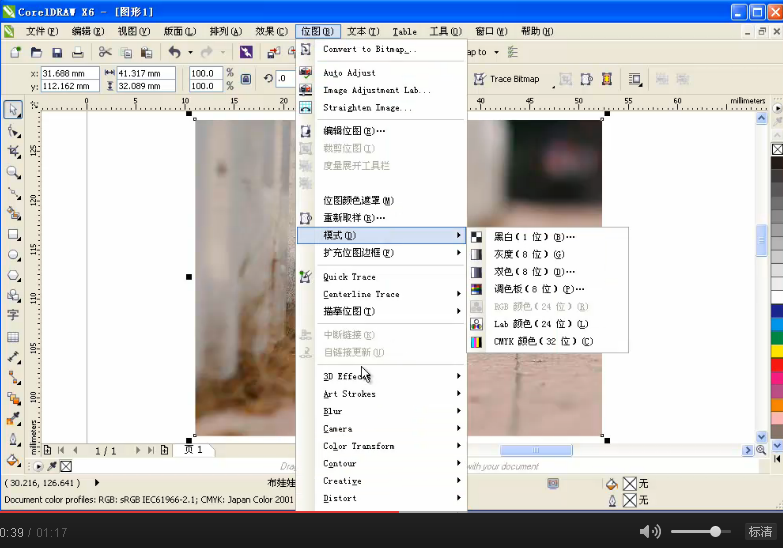The width and height of the screenshot is (783, 548).
Task: Select the Table tool
Action: (x=13, y=337)
